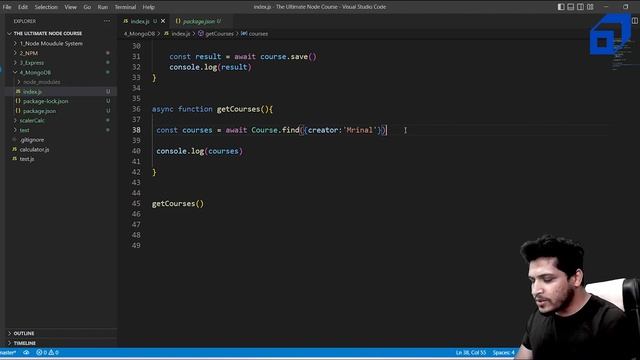640x360 pixels.
Task: Close the index.js tab
Action: (x=163, y=21)
